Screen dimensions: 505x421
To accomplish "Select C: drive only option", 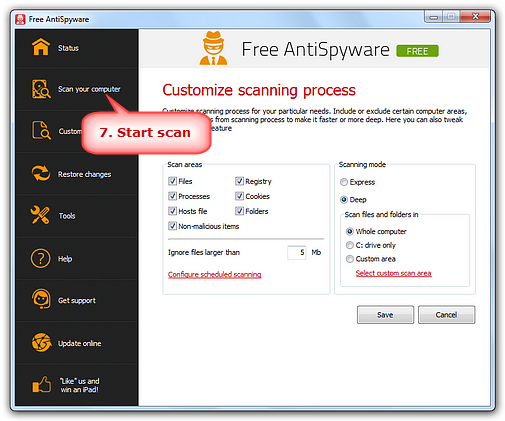I will point(350,245).
